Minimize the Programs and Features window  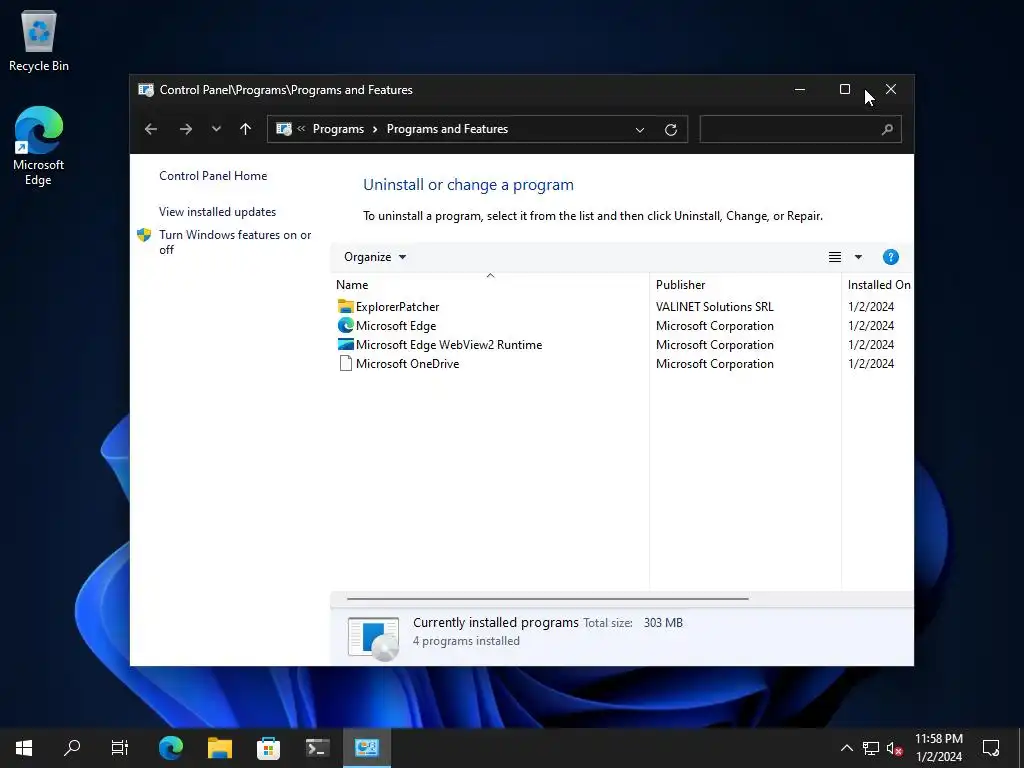(800, 89)
